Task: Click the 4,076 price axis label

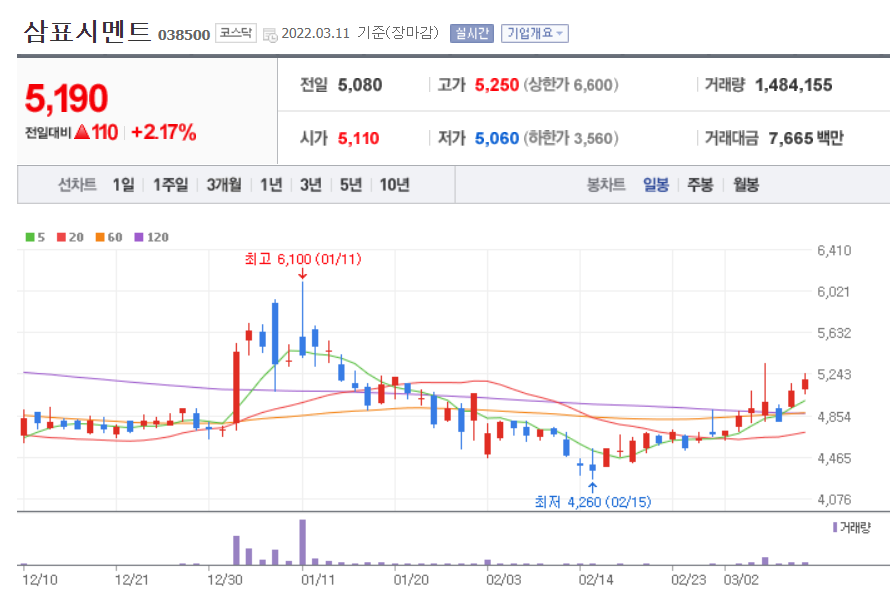Action: [x=834, y=500]
